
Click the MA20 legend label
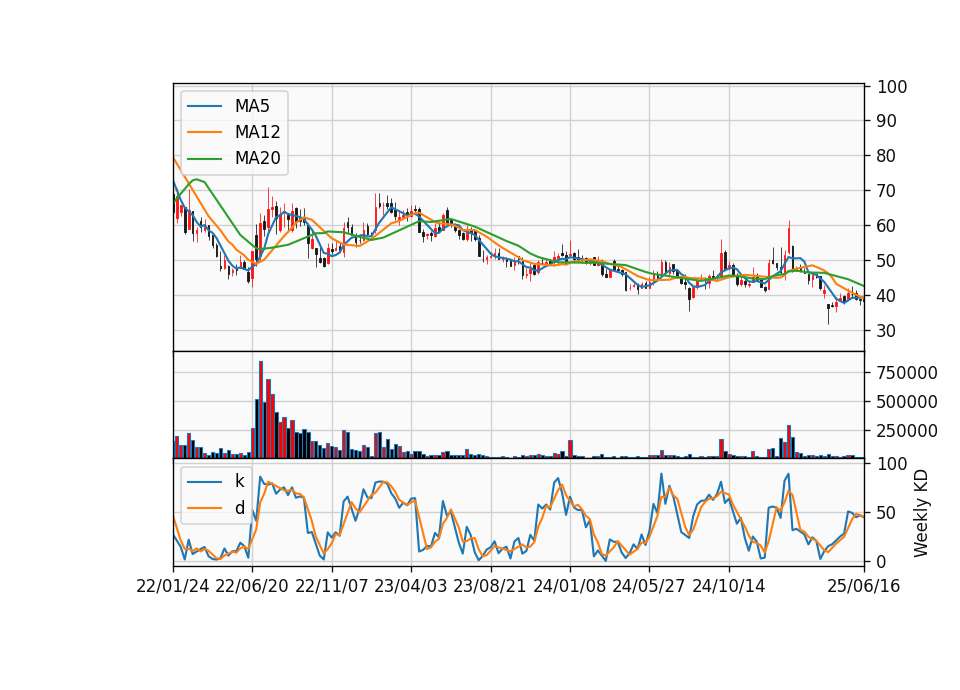pos(257,158)
